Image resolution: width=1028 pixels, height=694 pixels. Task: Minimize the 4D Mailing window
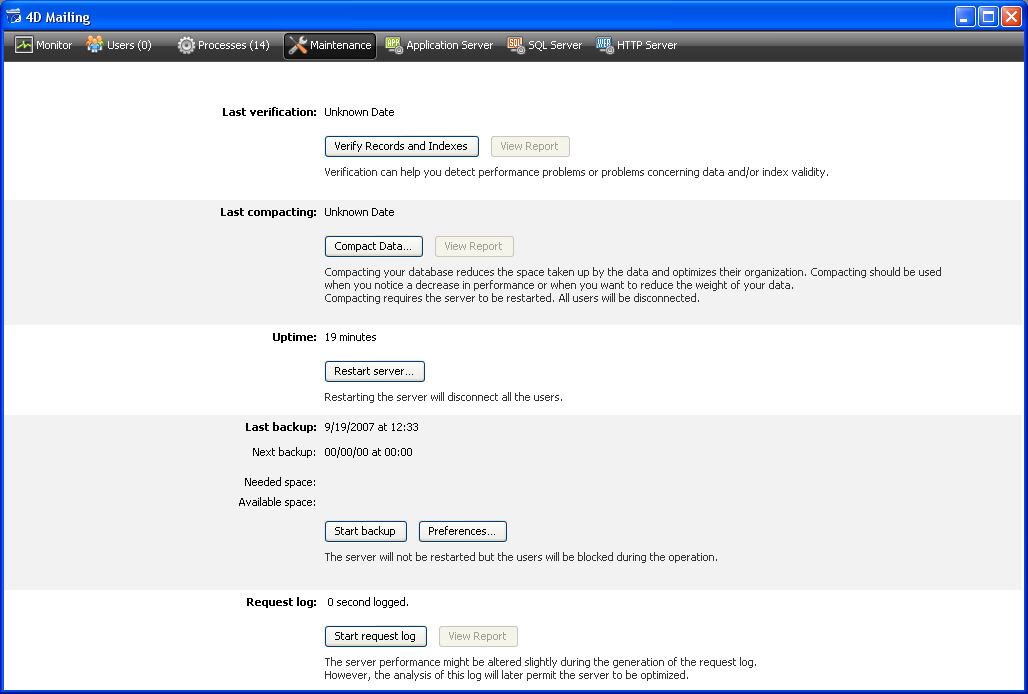coord(964,16)
